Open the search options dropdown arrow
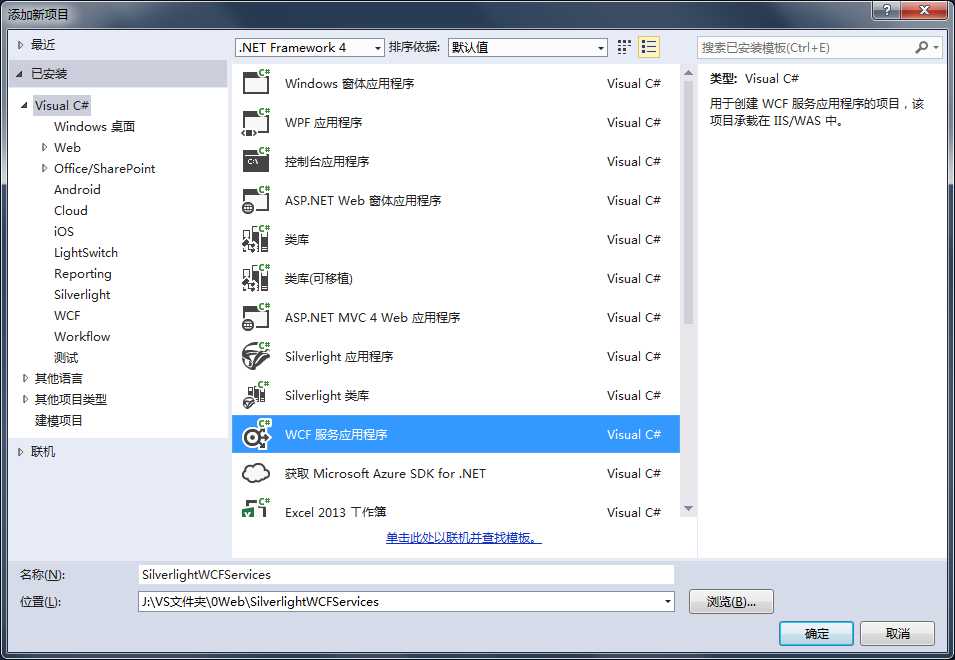Viewport: 955px width, 660px height. tap(936, 47)
